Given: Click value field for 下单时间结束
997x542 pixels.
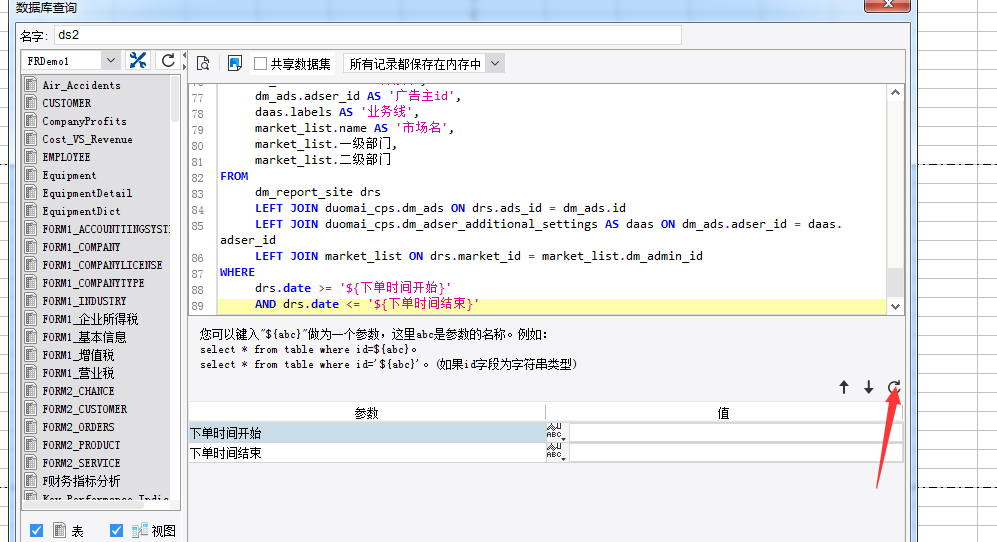Looking at the screenshot, I should pos(735,452).
